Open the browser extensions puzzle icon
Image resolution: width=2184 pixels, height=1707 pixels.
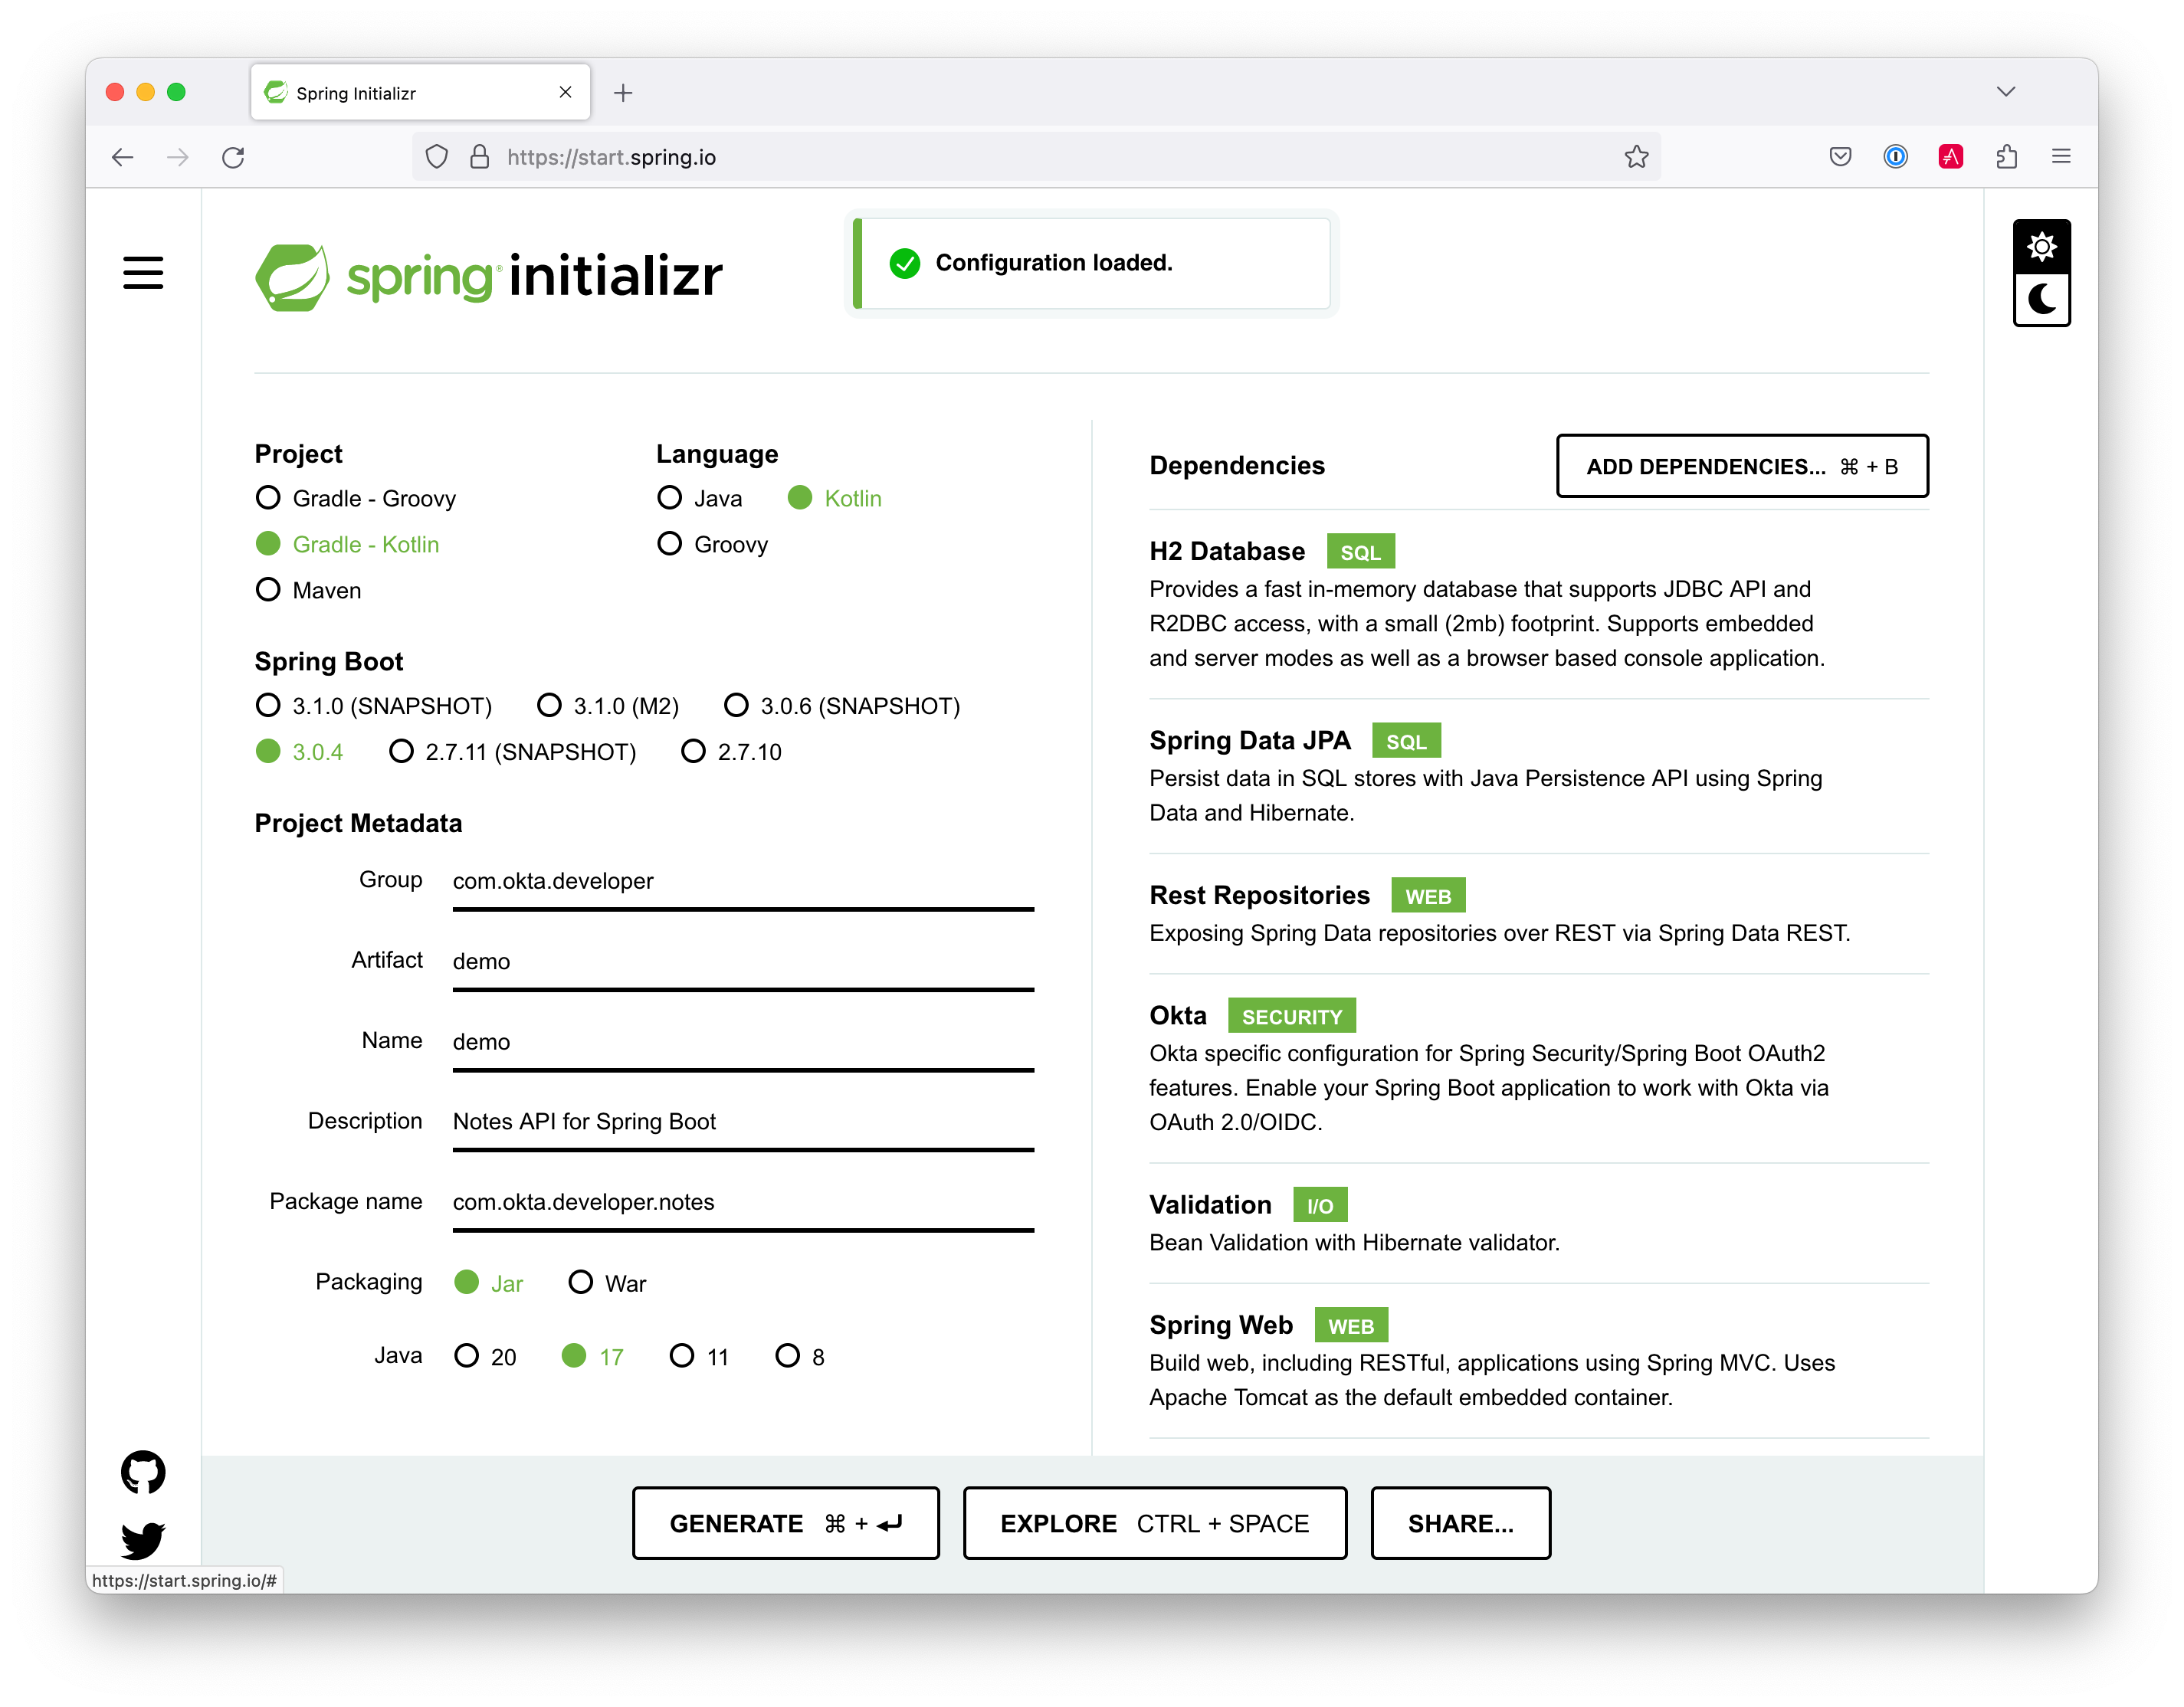2006,157
